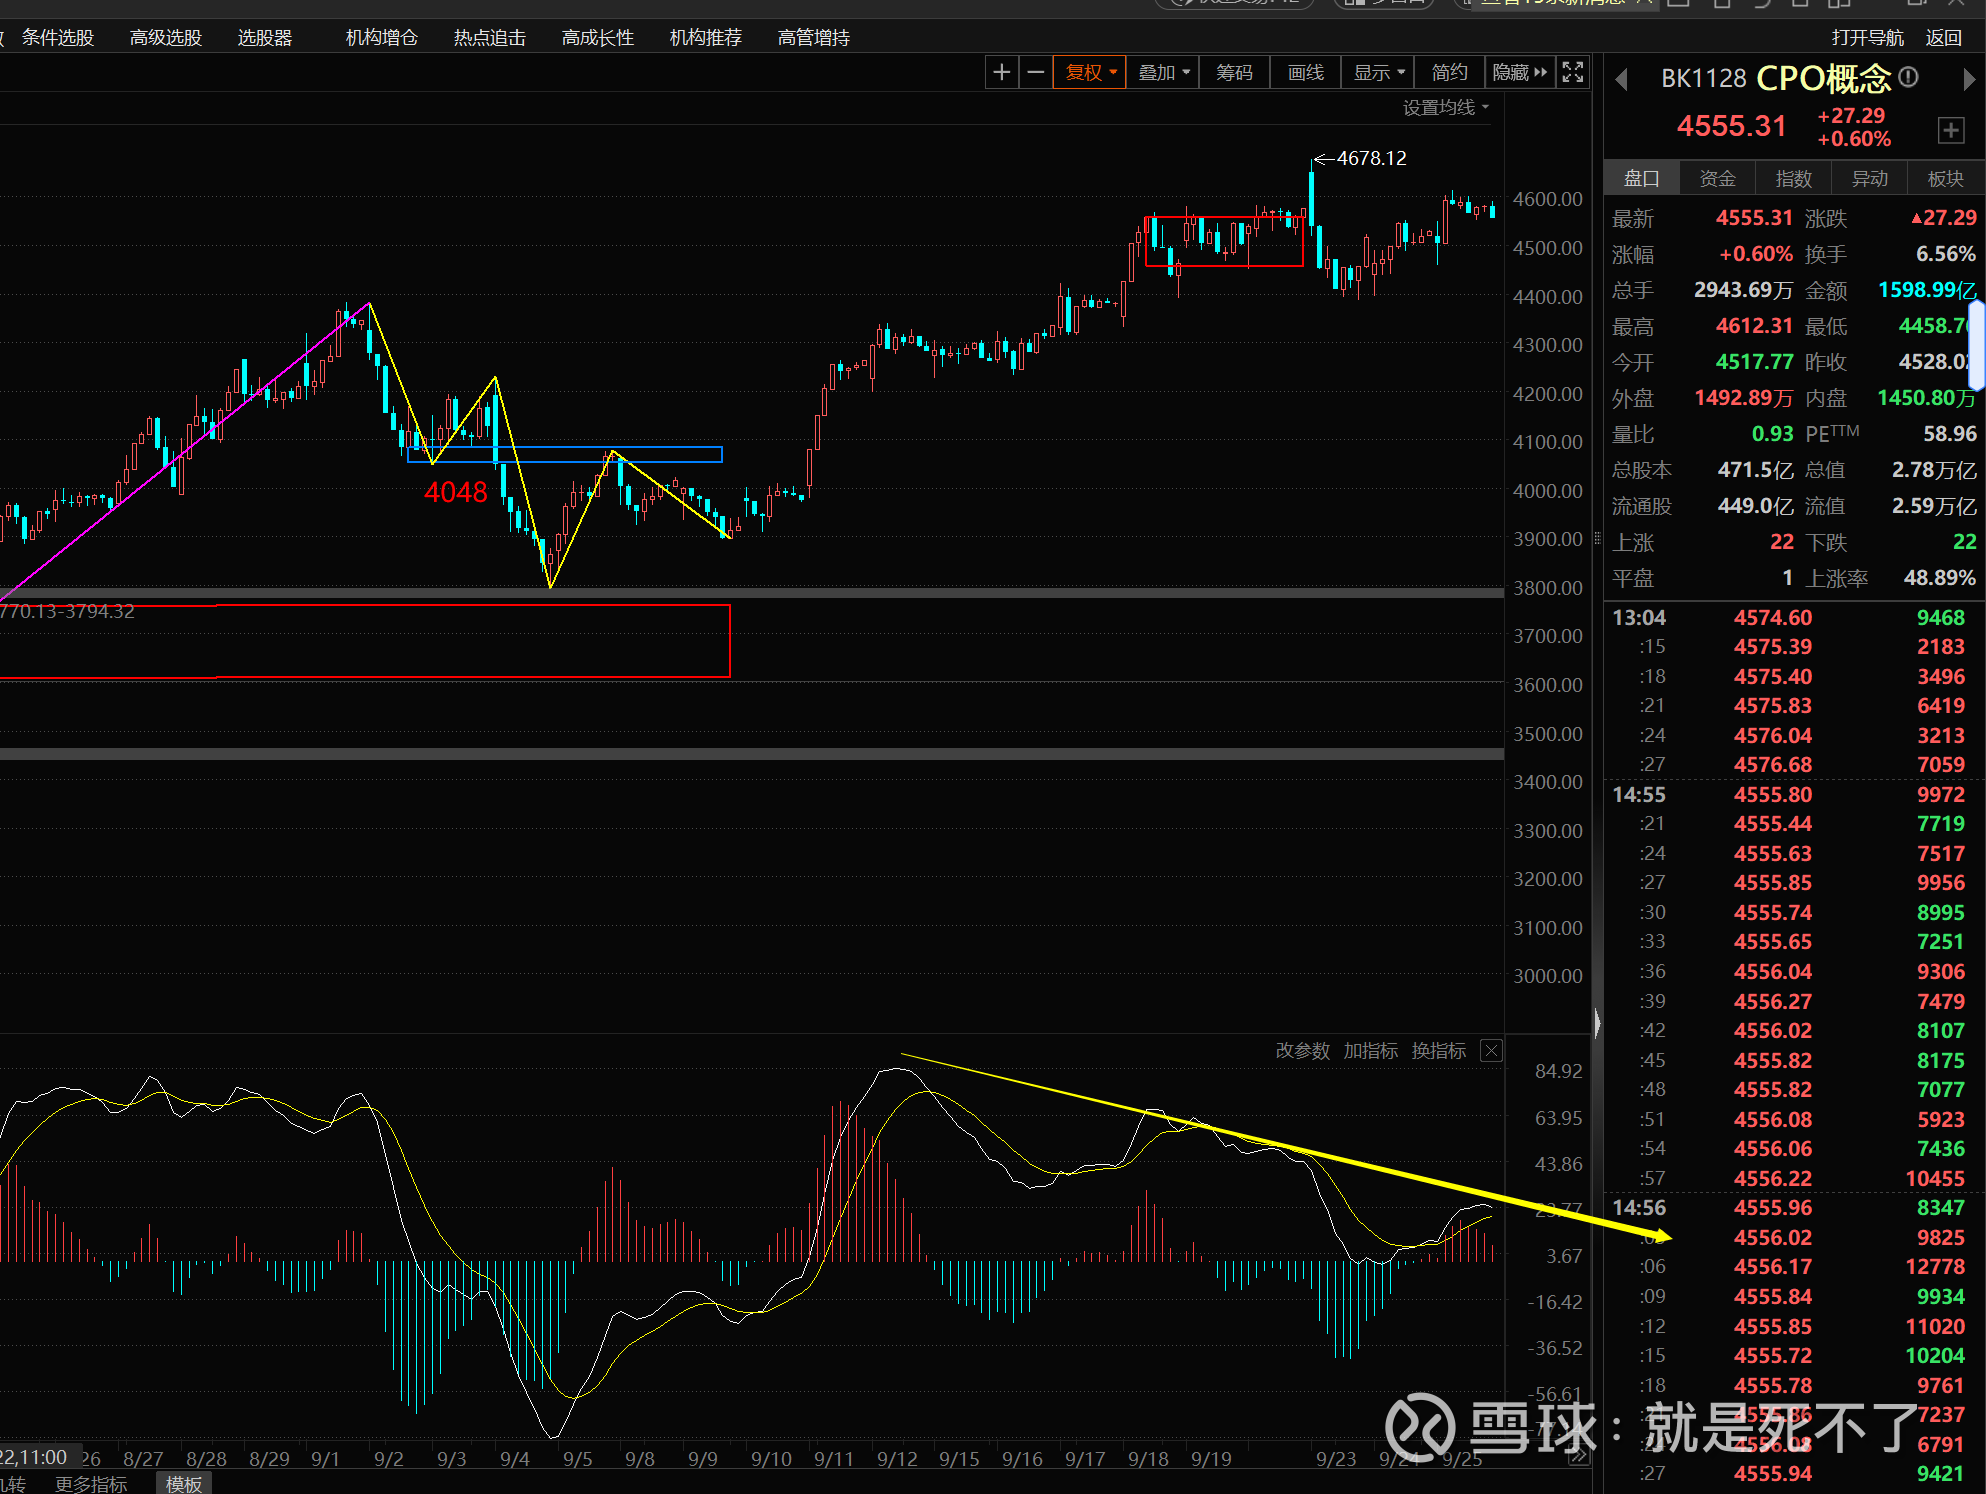Expand the 叠加 overlay dropdown
Image resolution: width=1986 pixels, height=1494 pixels.
1164,72
